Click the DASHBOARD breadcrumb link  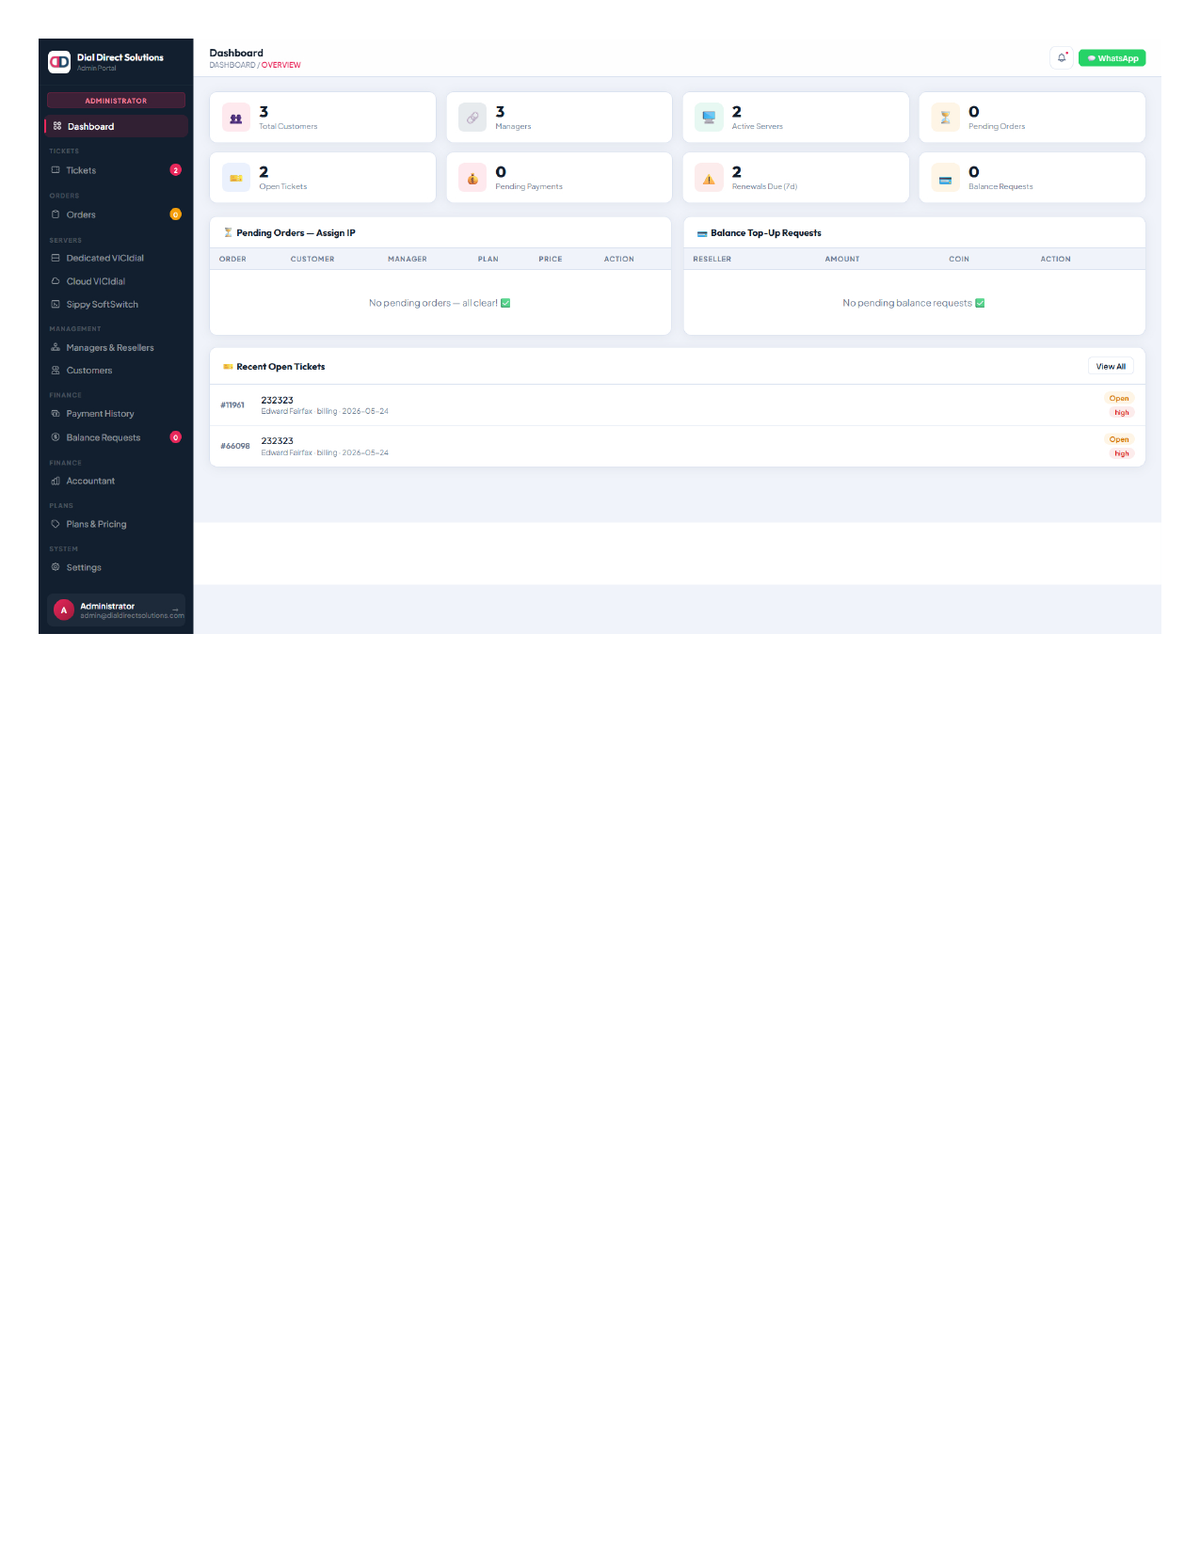coord(232,65)
